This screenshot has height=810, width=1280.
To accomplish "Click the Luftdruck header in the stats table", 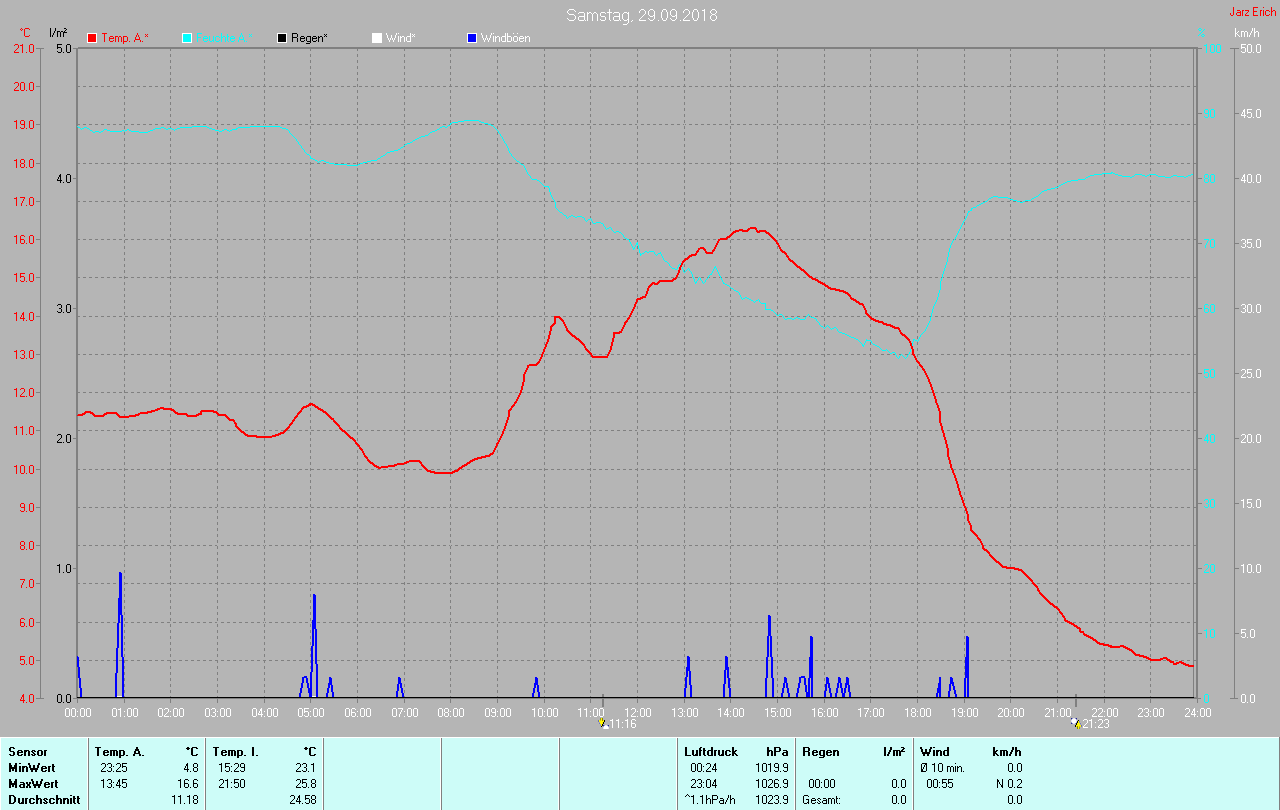I will click(711, 752).
